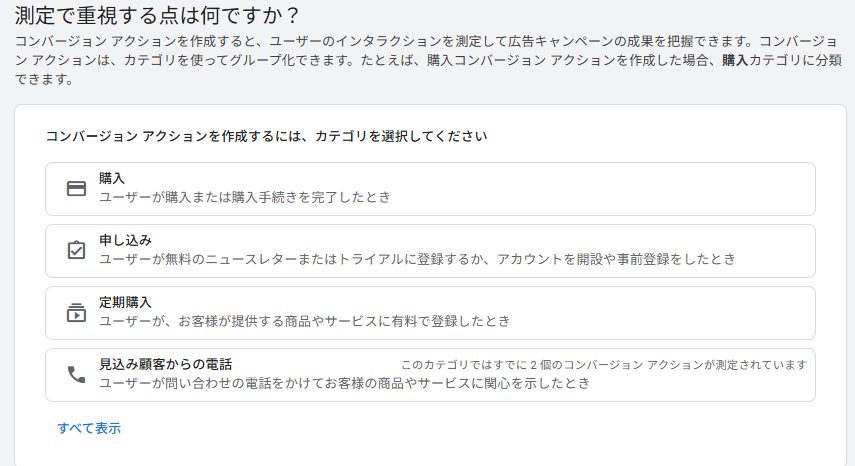This screenshot has height=466, width=855.
Task: Click the 申し込み description about newsletter registration
Action: tap(417, 260)
